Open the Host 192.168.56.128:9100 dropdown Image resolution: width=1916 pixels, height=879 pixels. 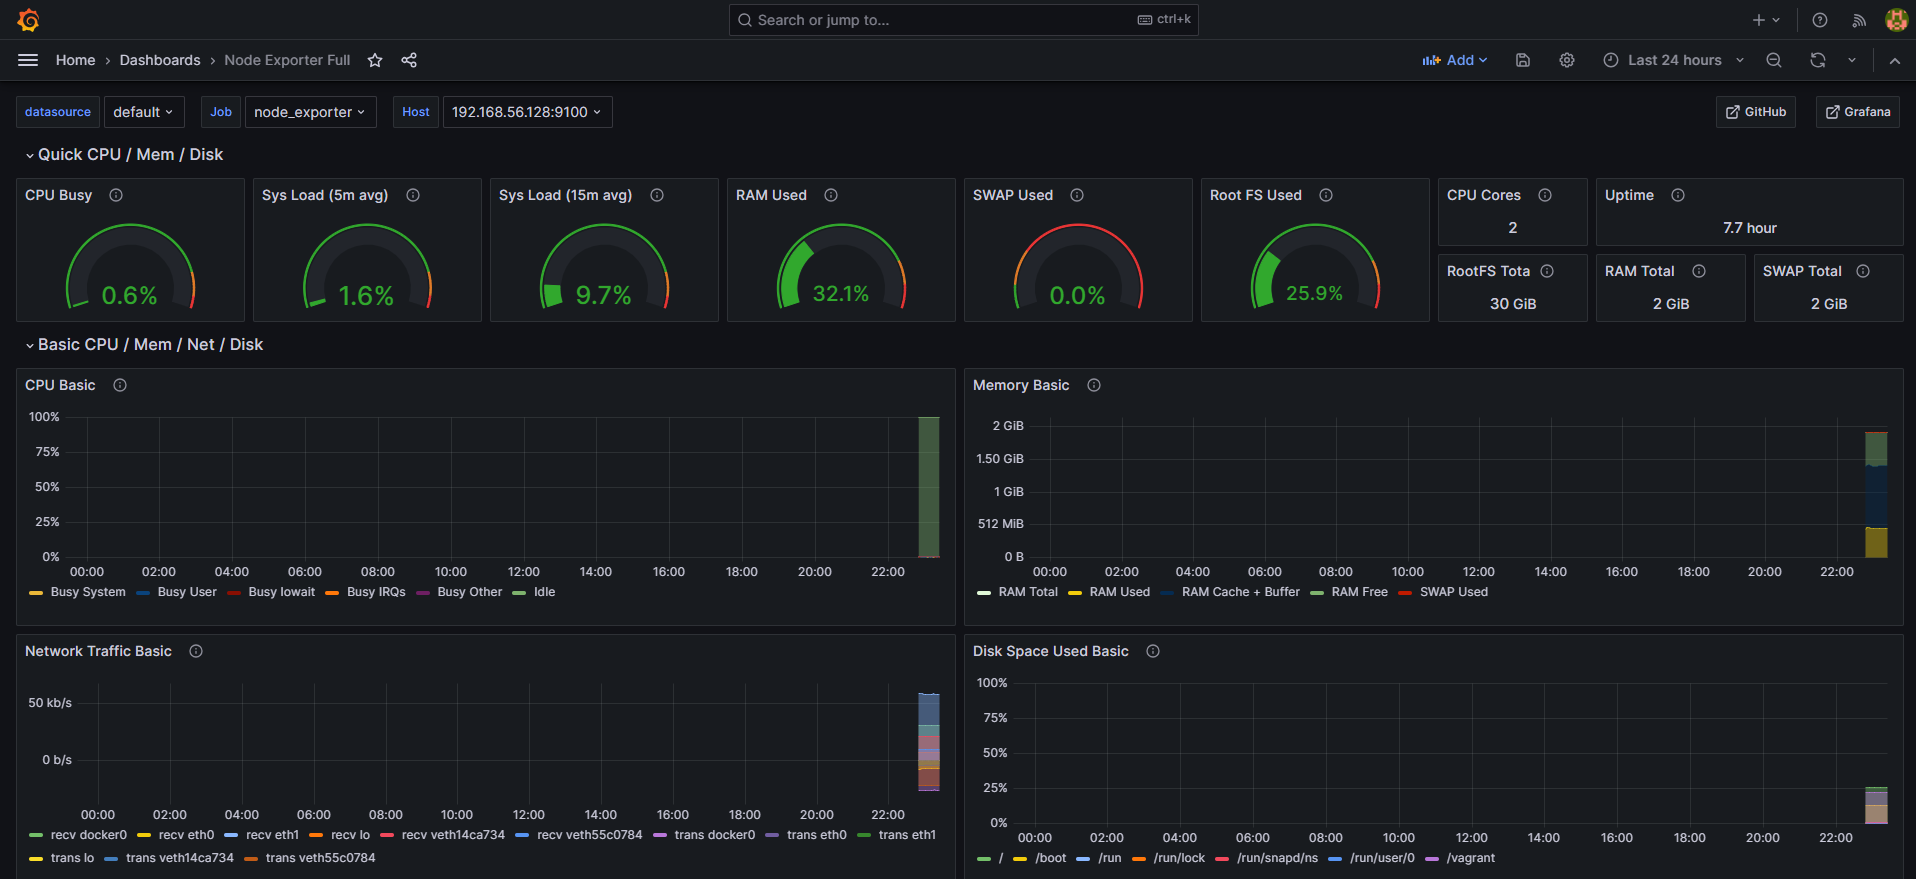coord(527,112)
